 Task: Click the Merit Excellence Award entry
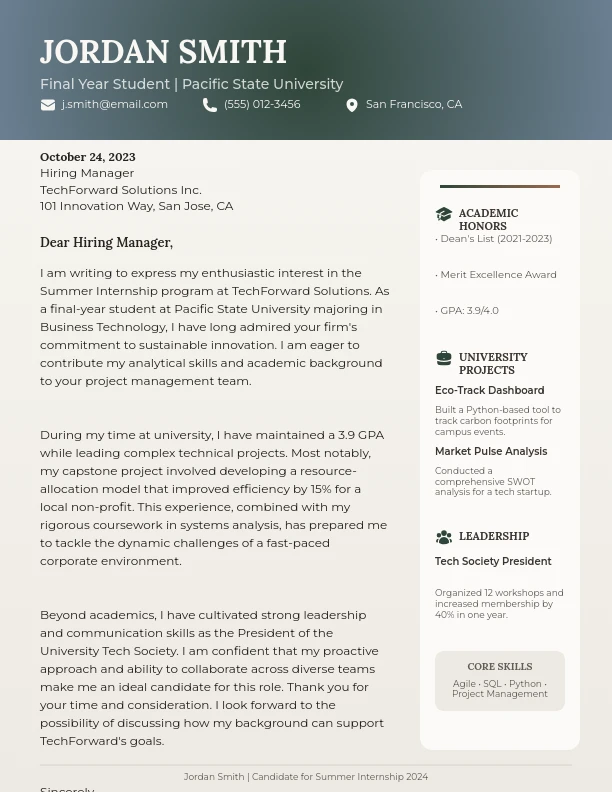point(498,274)
